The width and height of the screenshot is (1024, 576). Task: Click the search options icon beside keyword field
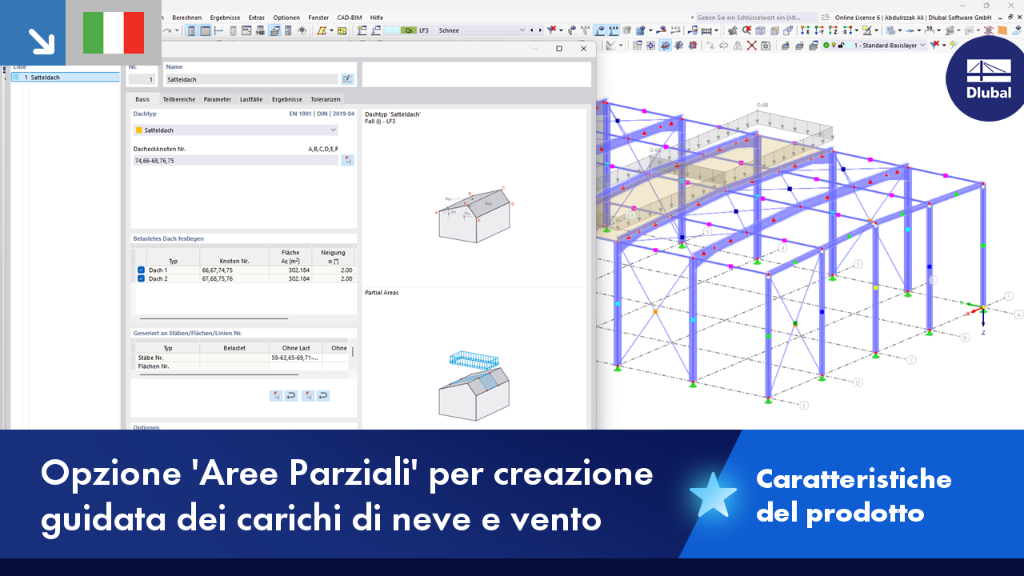(825, 18)
